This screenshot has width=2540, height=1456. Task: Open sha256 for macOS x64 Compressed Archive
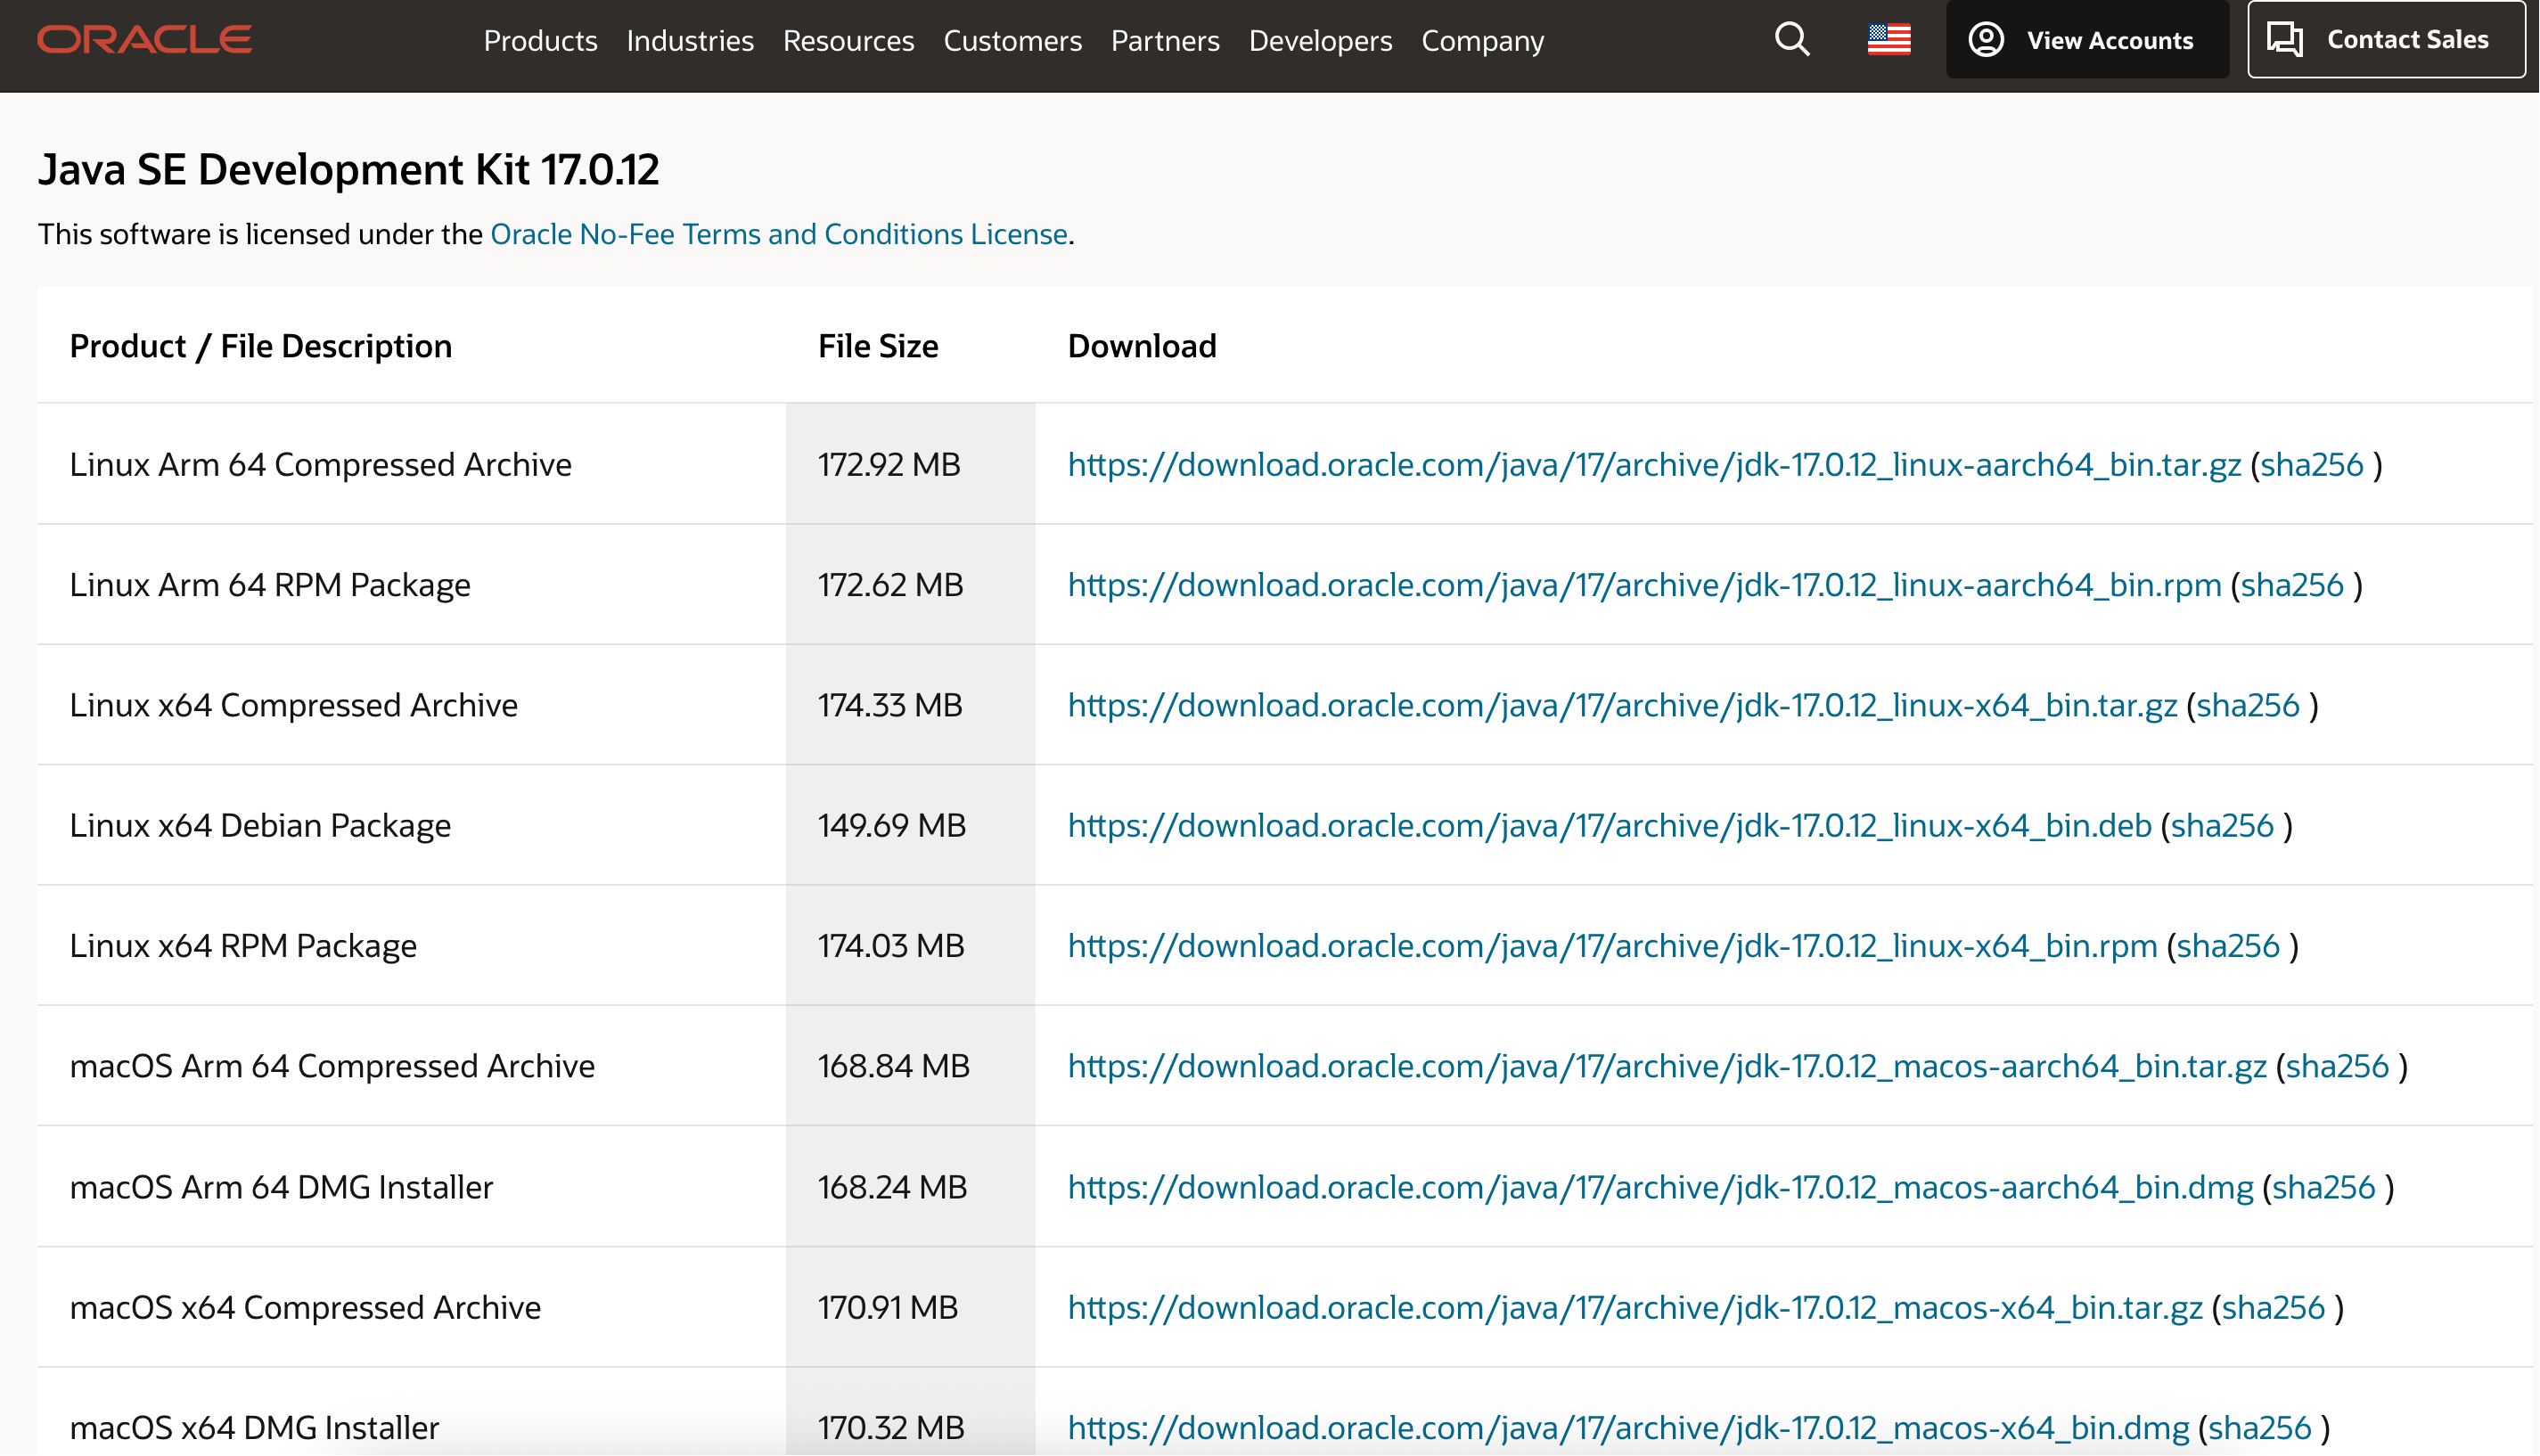pyautogui.click(x=2273, y=1307)
